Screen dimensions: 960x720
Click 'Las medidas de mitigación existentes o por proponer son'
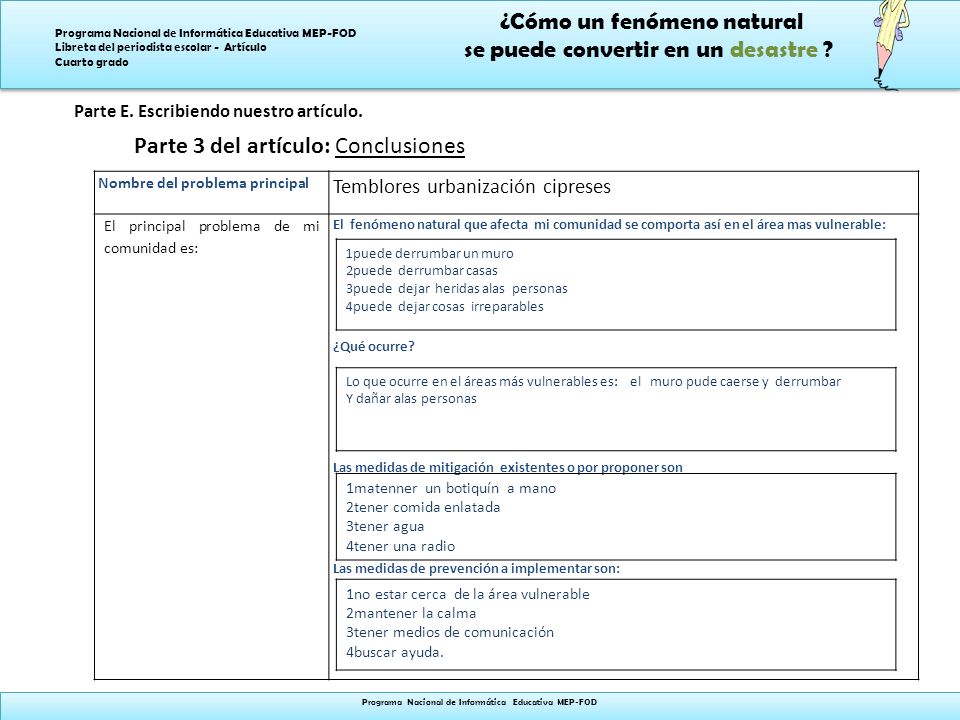(x=508, y=467)
